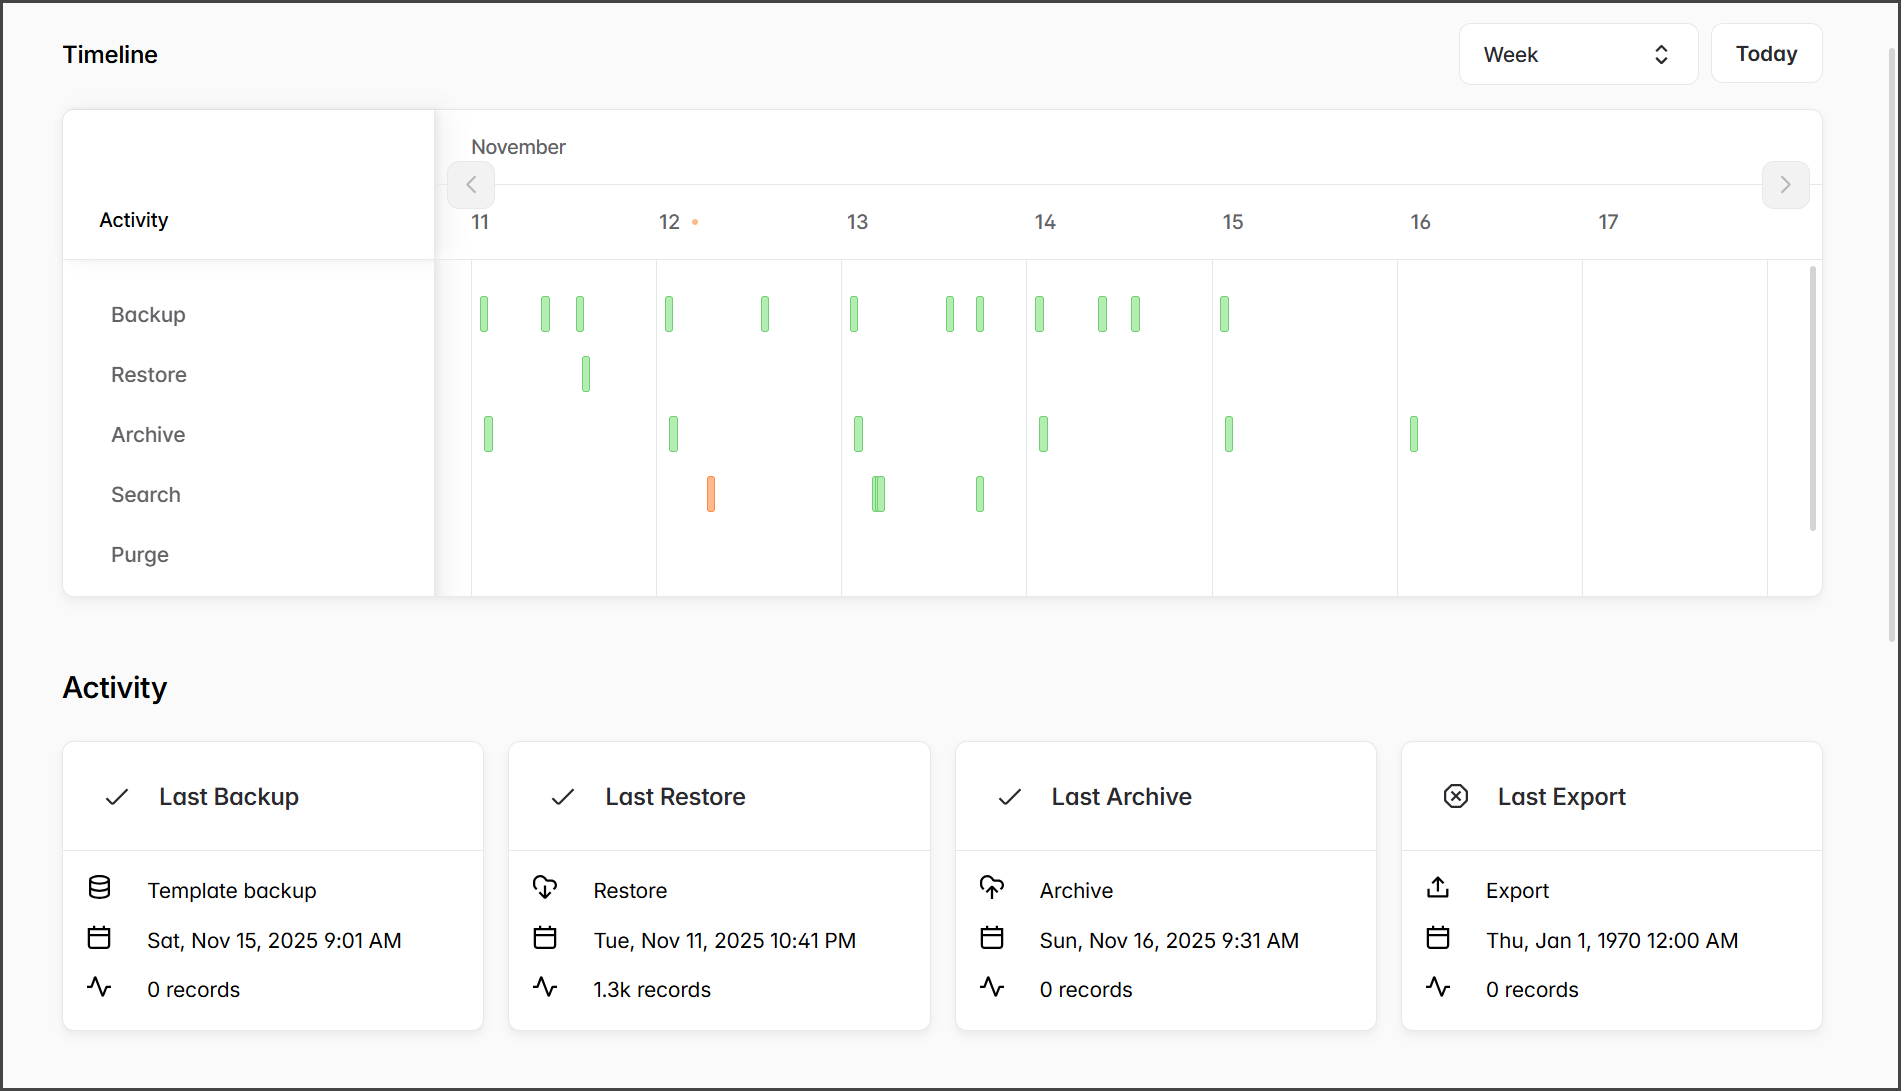Go to the previous week with left chevron
Screen dimensions: 1901x1091
point(471,185)
